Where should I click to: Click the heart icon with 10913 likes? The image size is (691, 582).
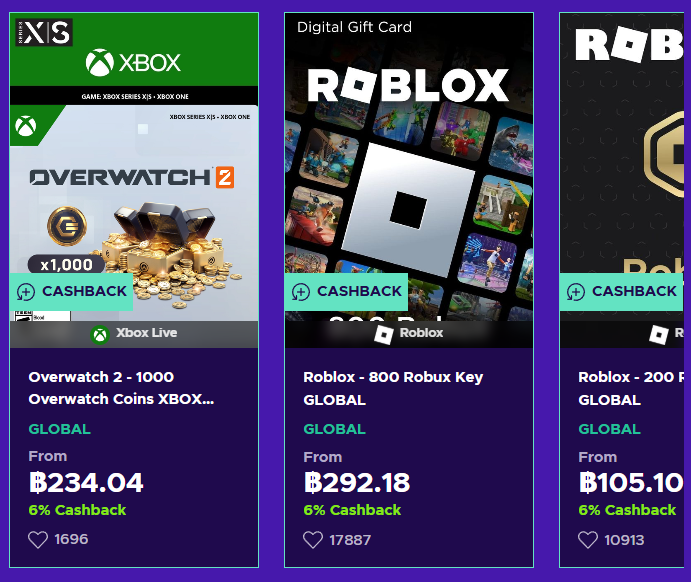[x=588, y=540]
